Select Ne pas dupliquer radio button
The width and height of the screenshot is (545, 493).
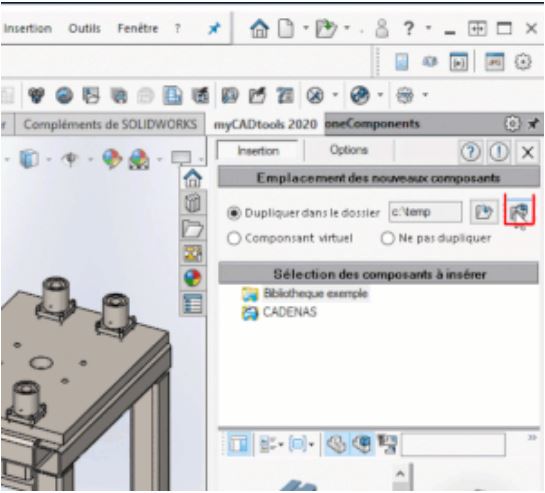[388, 238]
